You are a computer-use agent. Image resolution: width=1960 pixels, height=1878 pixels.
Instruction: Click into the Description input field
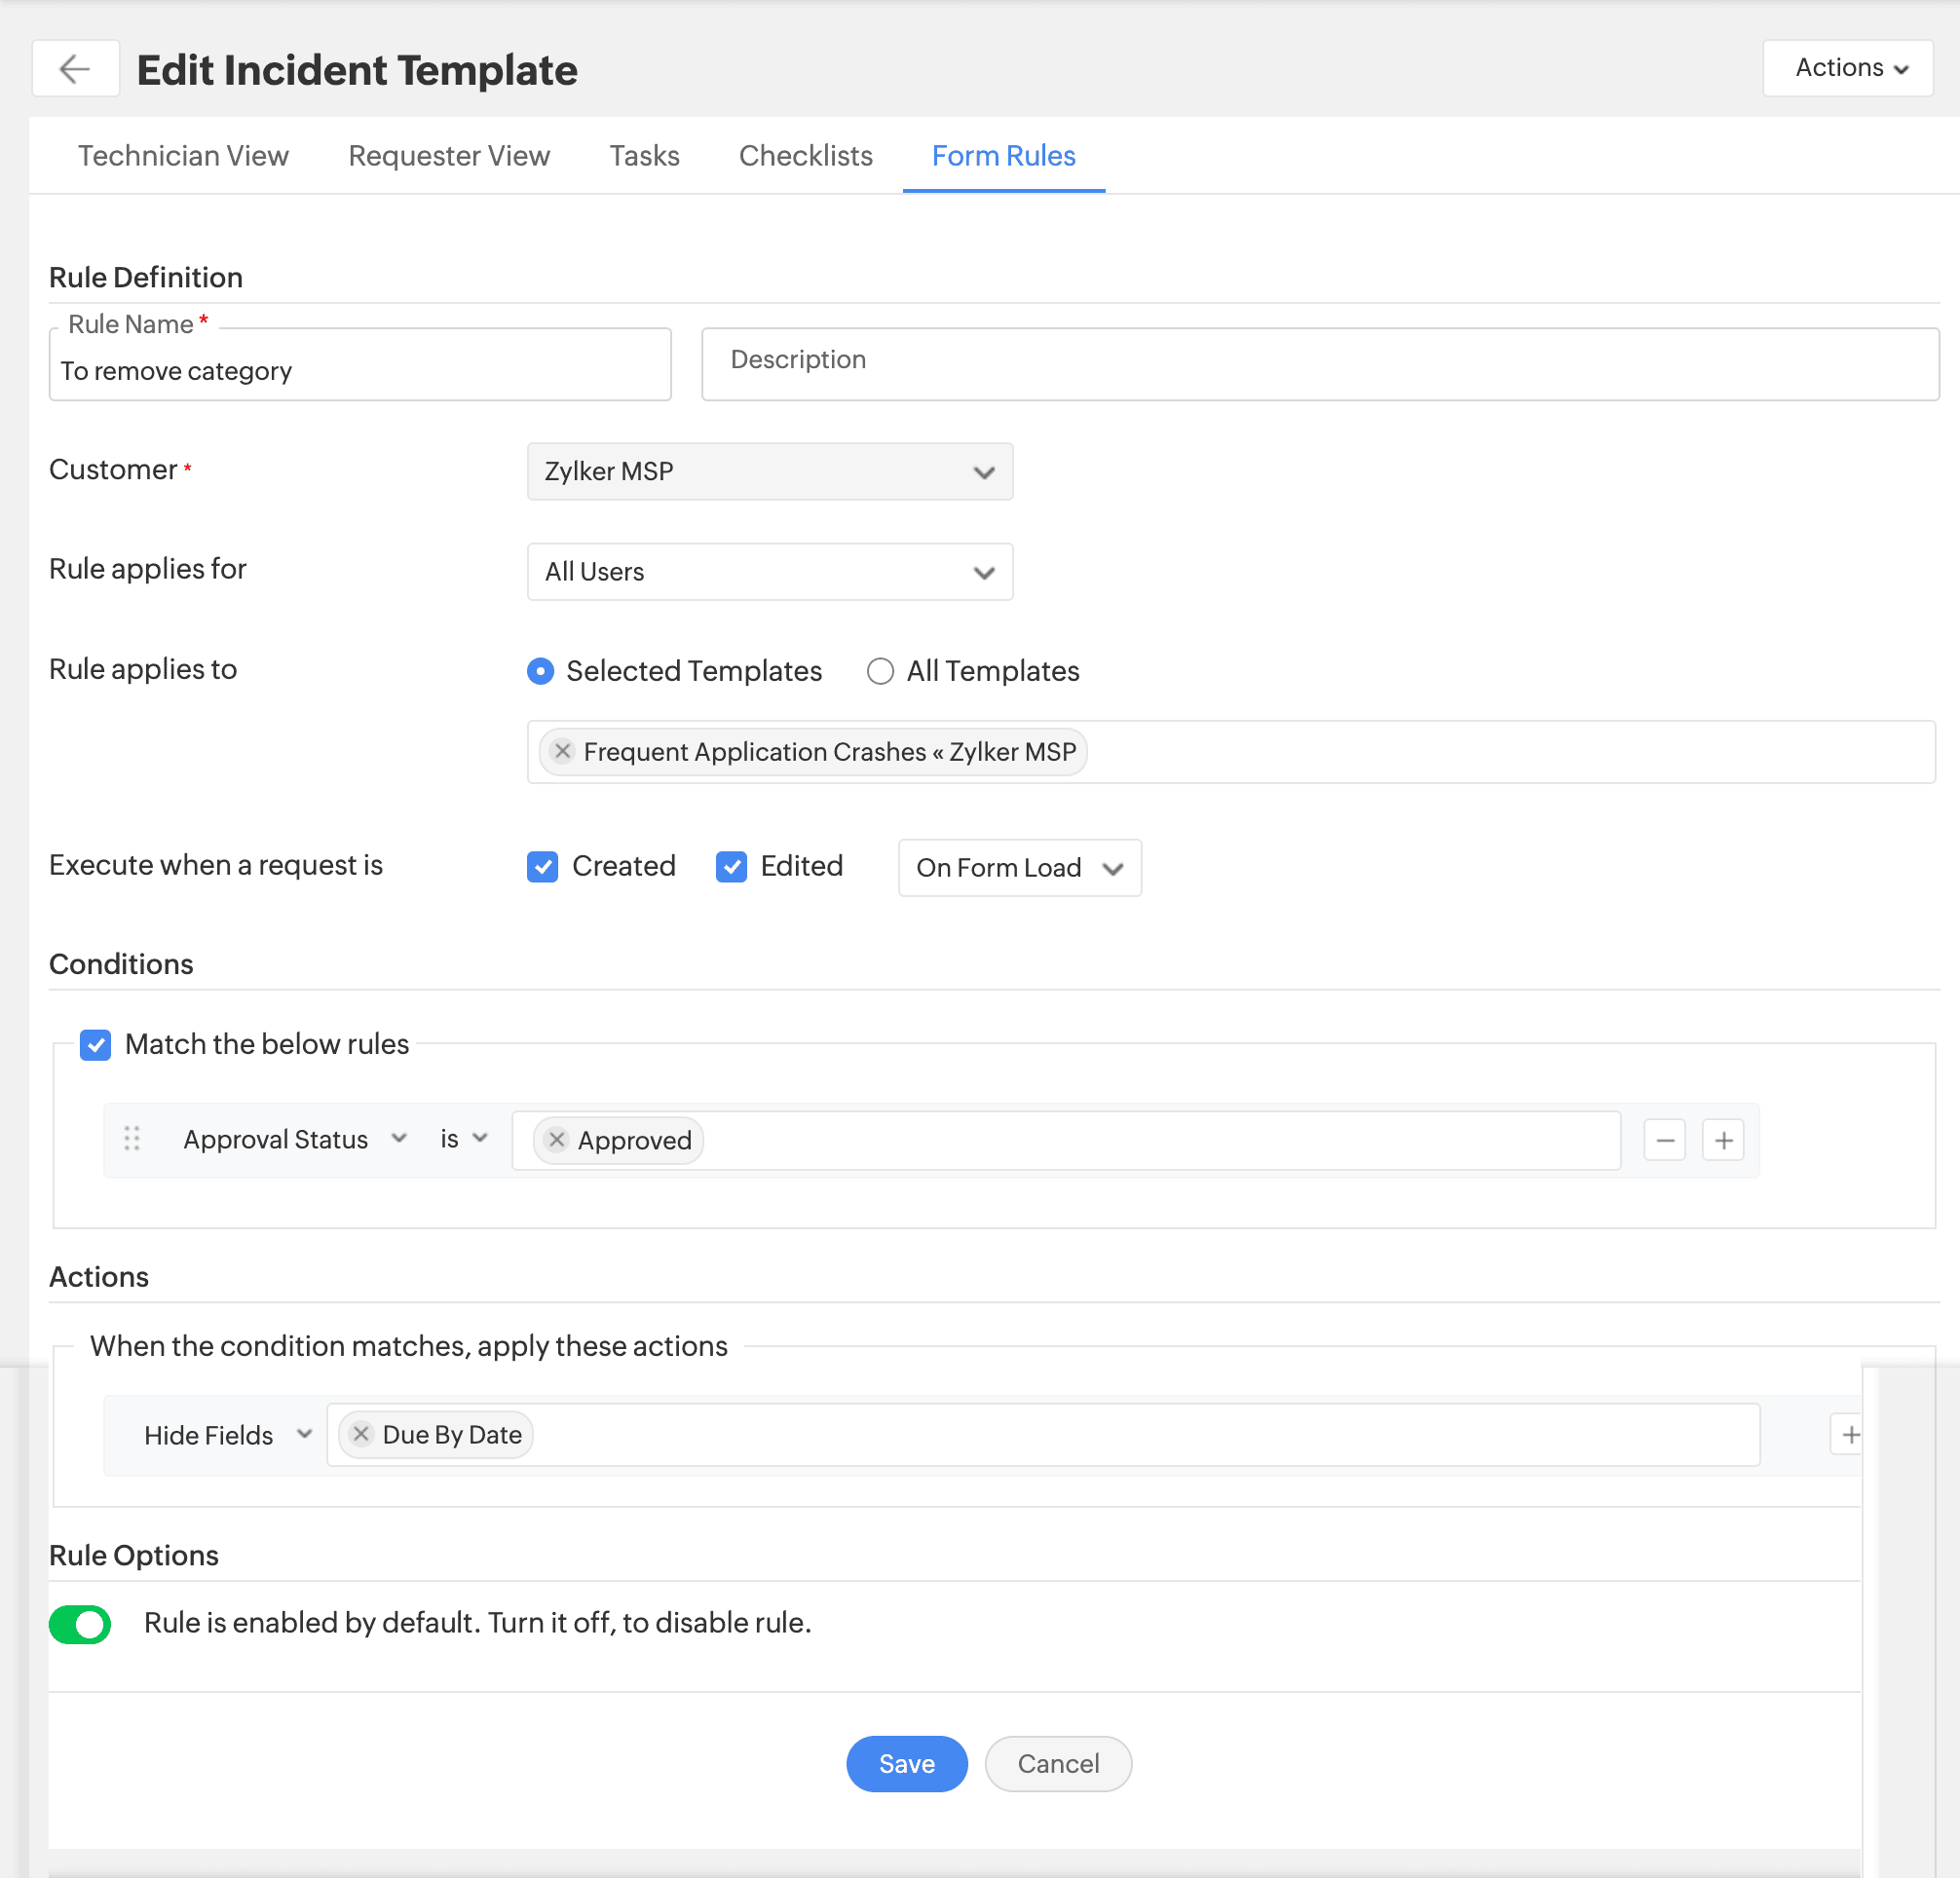click(1319, 362)
